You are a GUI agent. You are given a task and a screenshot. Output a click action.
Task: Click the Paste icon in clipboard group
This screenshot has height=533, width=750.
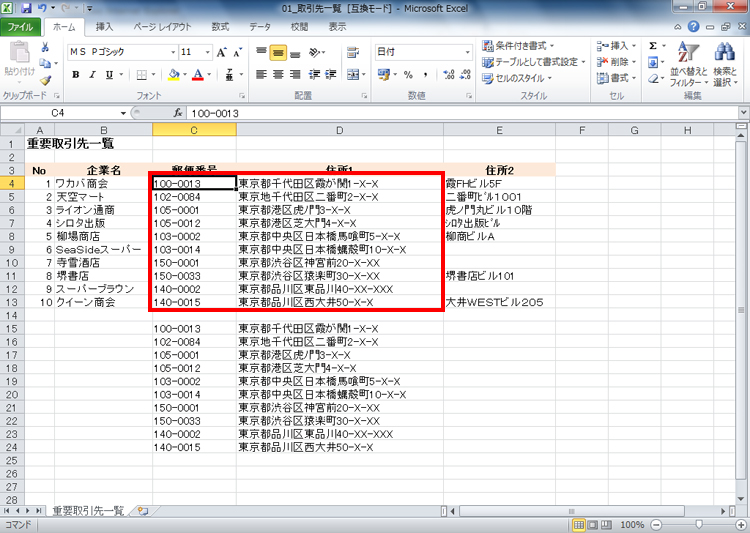click(19, 52)
